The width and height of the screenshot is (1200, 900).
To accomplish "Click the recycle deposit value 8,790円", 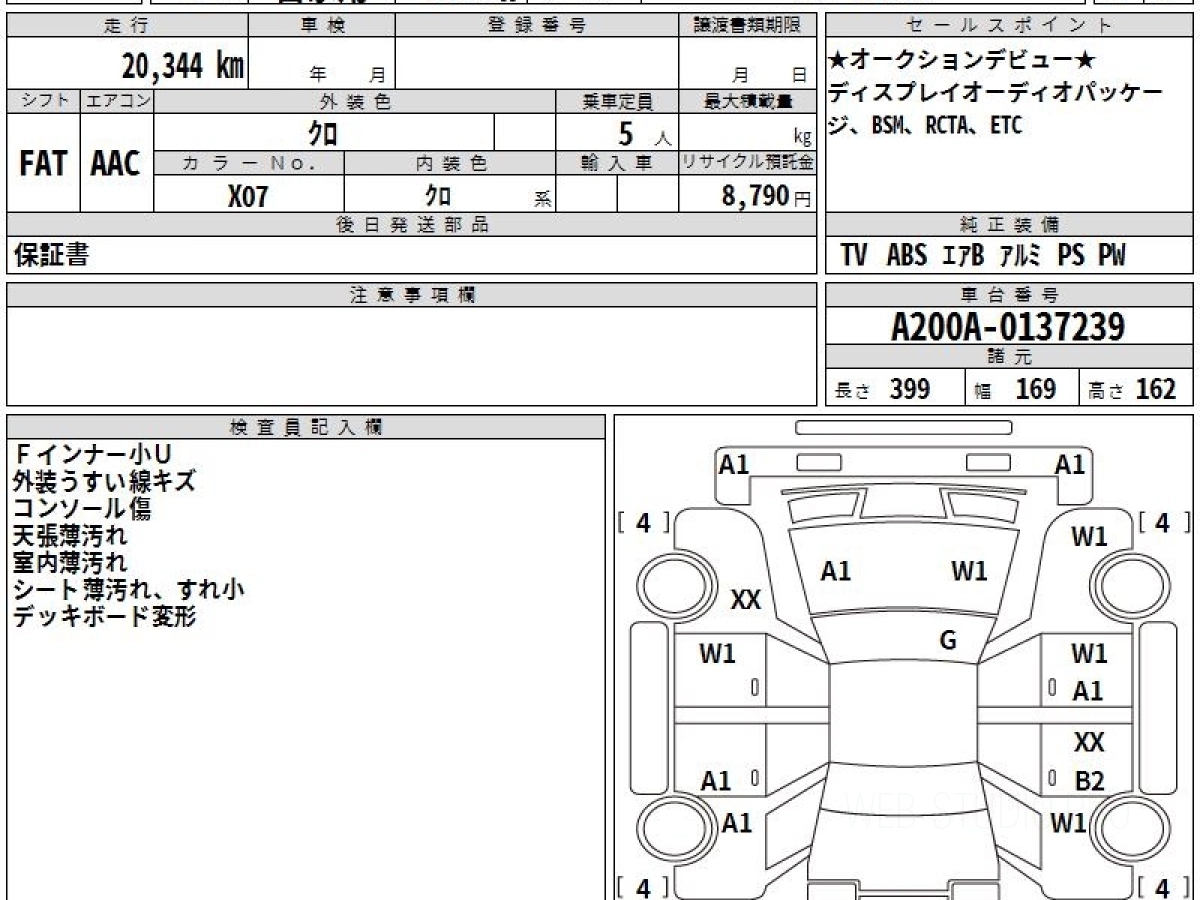I will click(x=766, y=196).
